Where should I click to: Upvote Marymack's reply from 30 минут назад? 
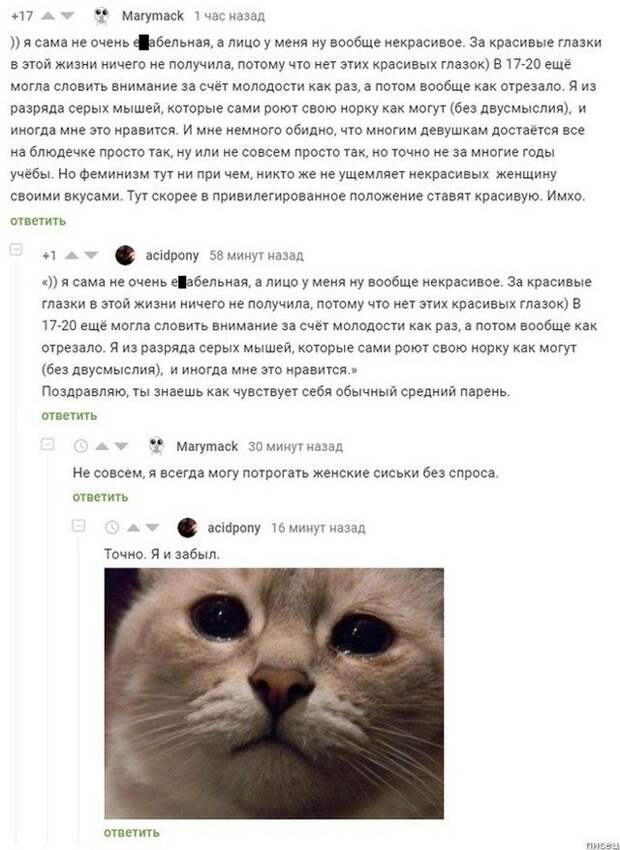coord(101,446)
